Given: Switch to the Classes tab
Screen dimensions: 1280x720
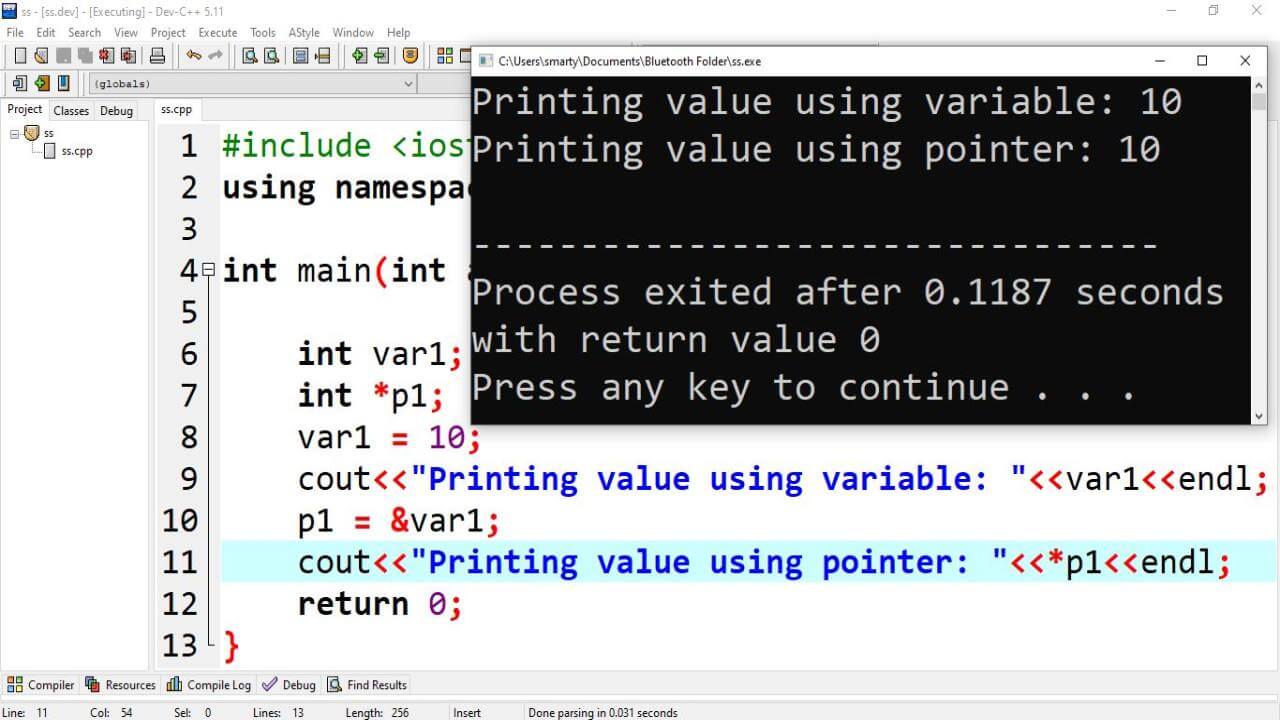Looking at the screenshot, I should click(70, 110).
